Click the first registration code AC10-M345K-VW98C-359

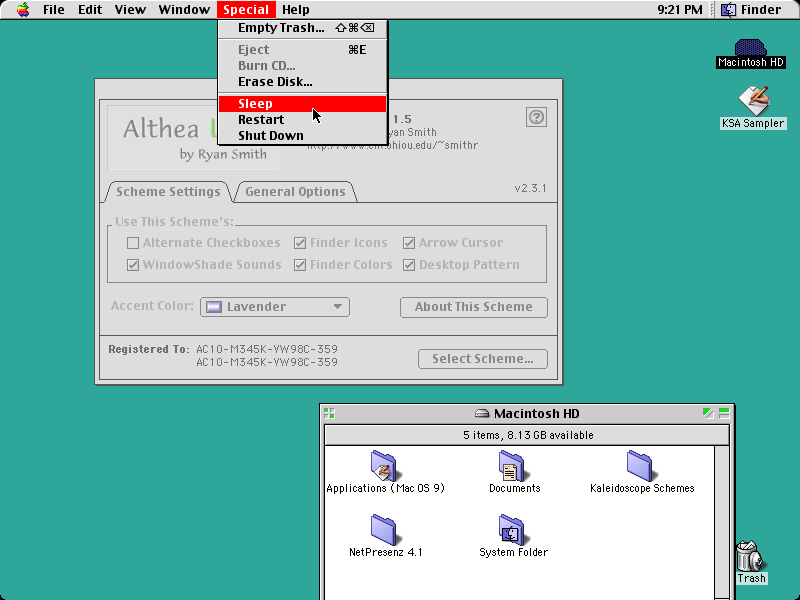[267, 349]
